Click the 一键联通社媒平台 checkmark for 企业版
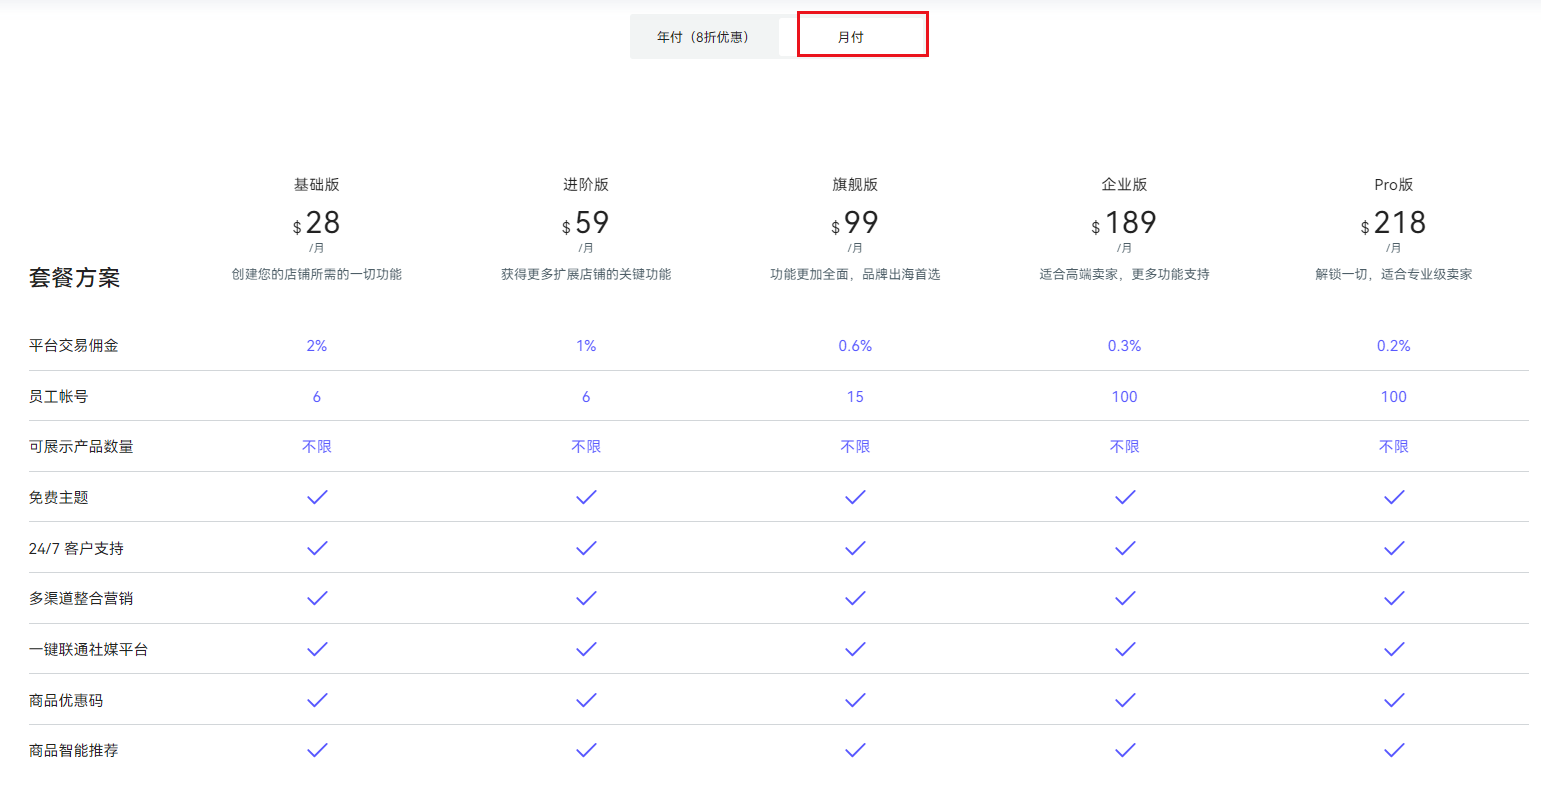 click(1124, 649)
